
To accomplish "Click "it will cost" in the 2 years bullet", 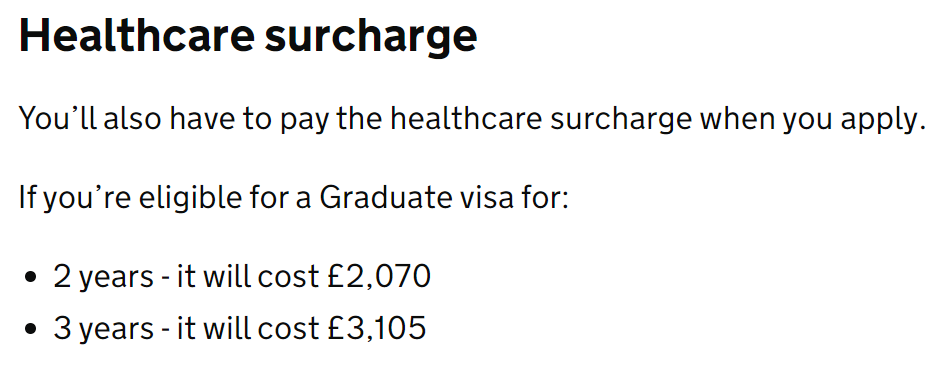I will coord(247,276).
